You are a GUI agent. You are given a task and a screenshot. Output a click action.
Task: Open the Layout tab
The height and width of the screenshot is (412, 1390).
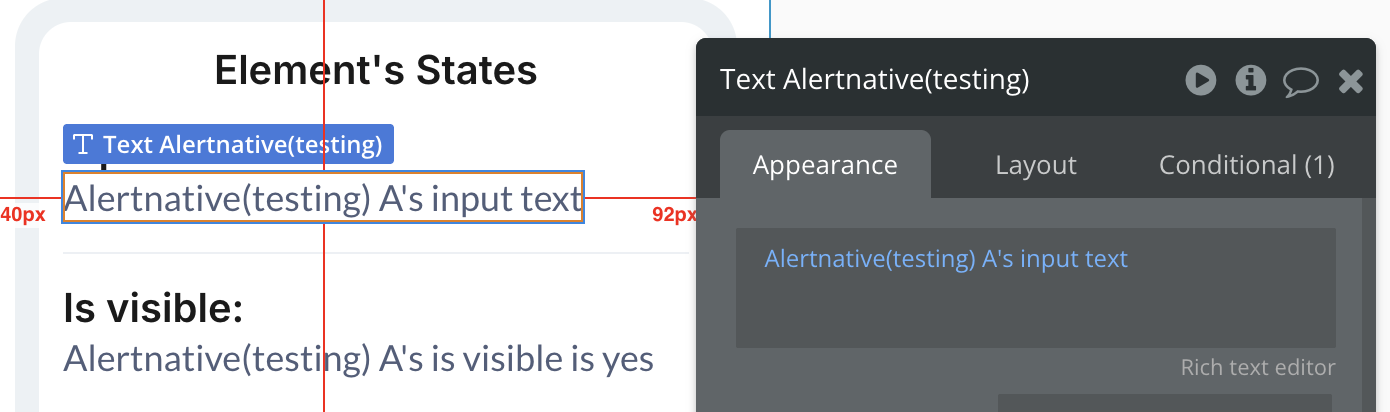[x=1035, y=165]
